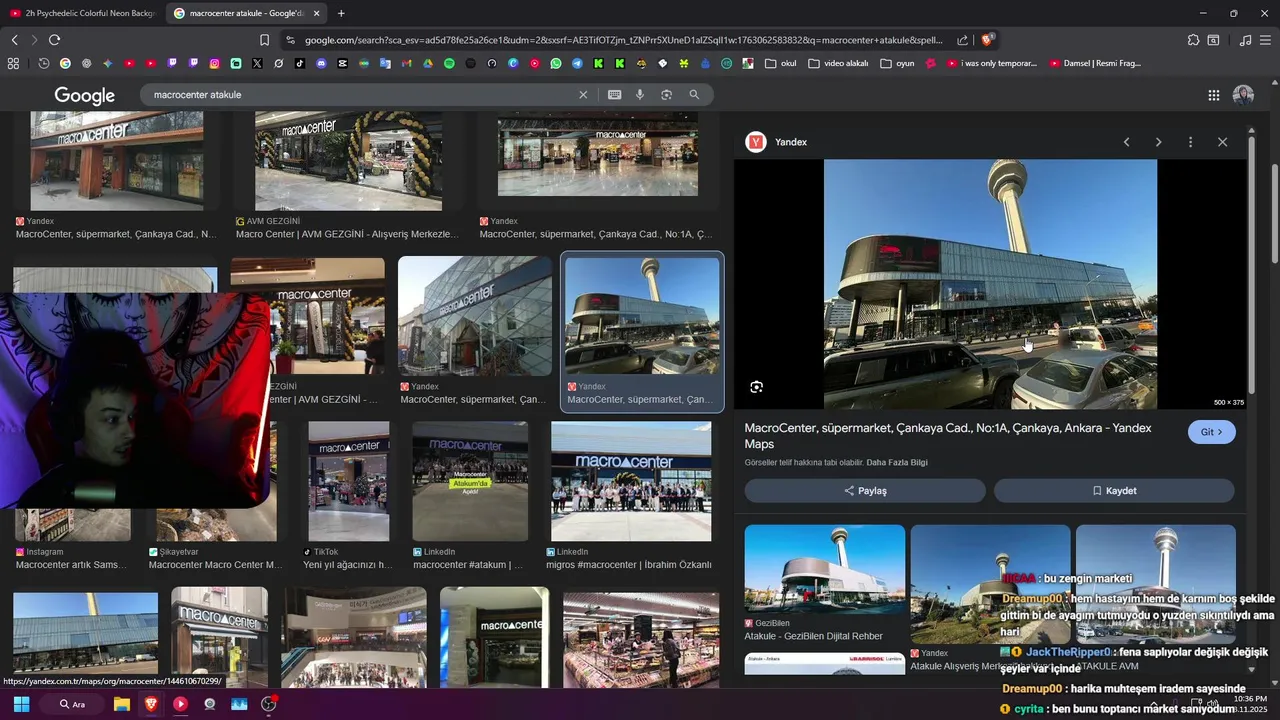
Task: Open the 'MacroCenter, süpermarket, Çankaya Cad.' preview title
Action: [x=948, y=436]
